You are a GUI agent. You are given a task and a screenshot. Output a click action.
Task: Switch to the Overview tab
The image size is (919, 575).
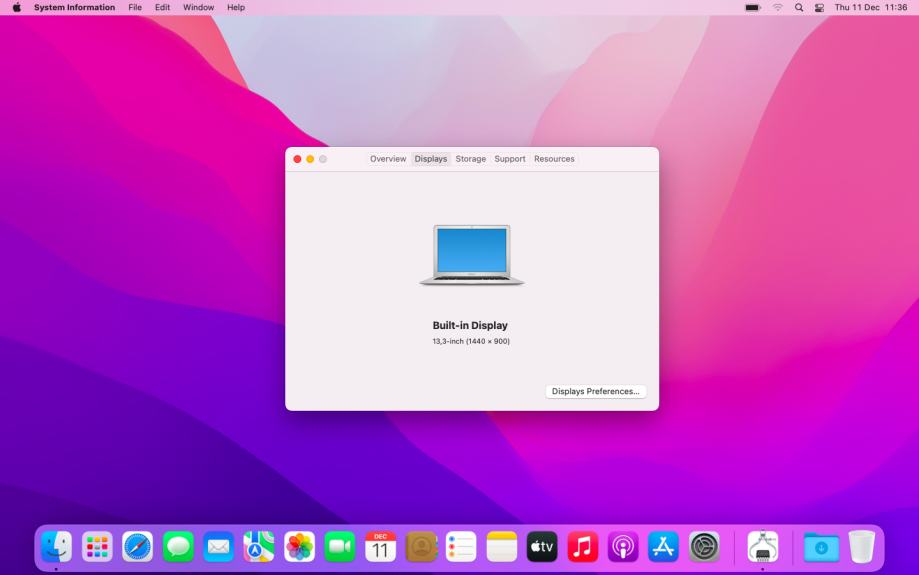388,159
